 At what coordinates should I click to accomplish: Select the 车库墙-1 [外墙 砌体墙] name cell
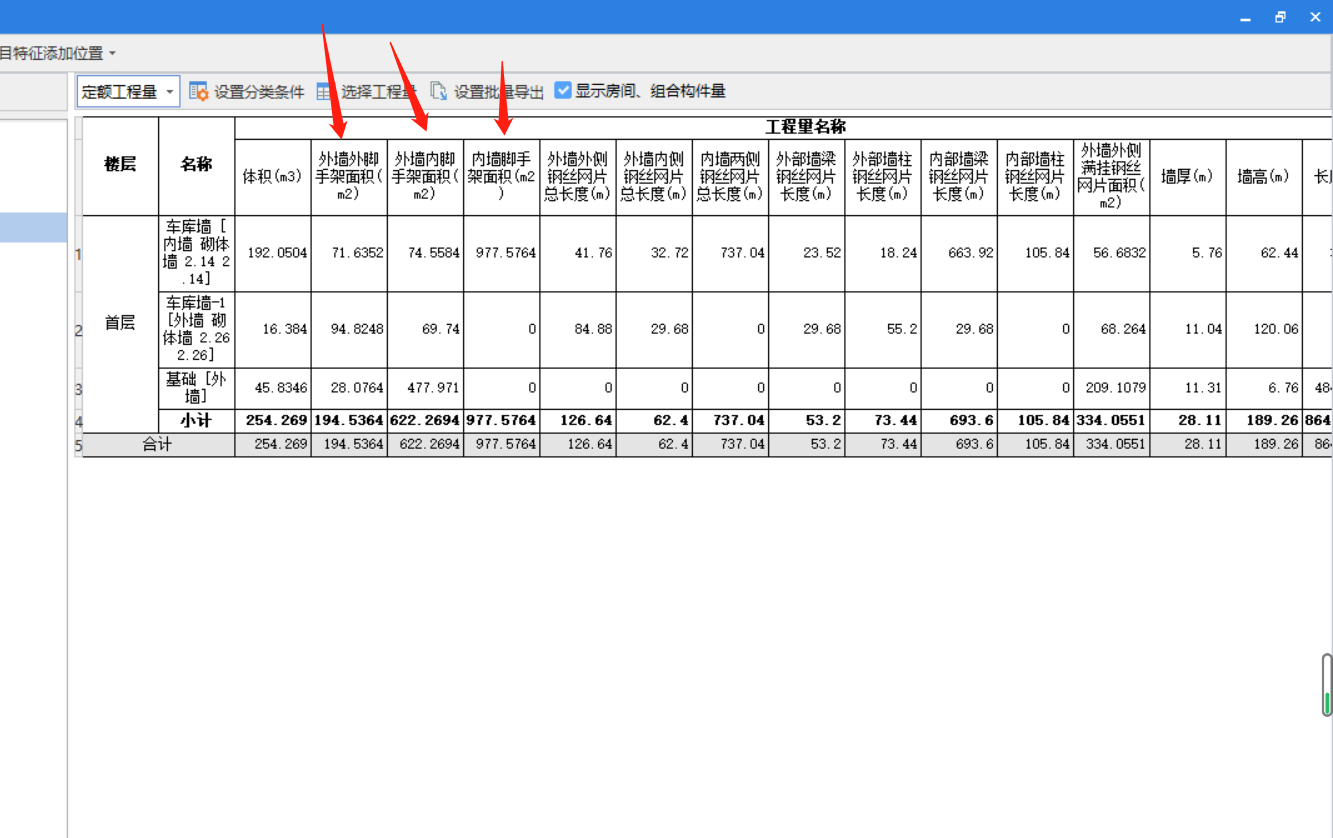point(197,329)
